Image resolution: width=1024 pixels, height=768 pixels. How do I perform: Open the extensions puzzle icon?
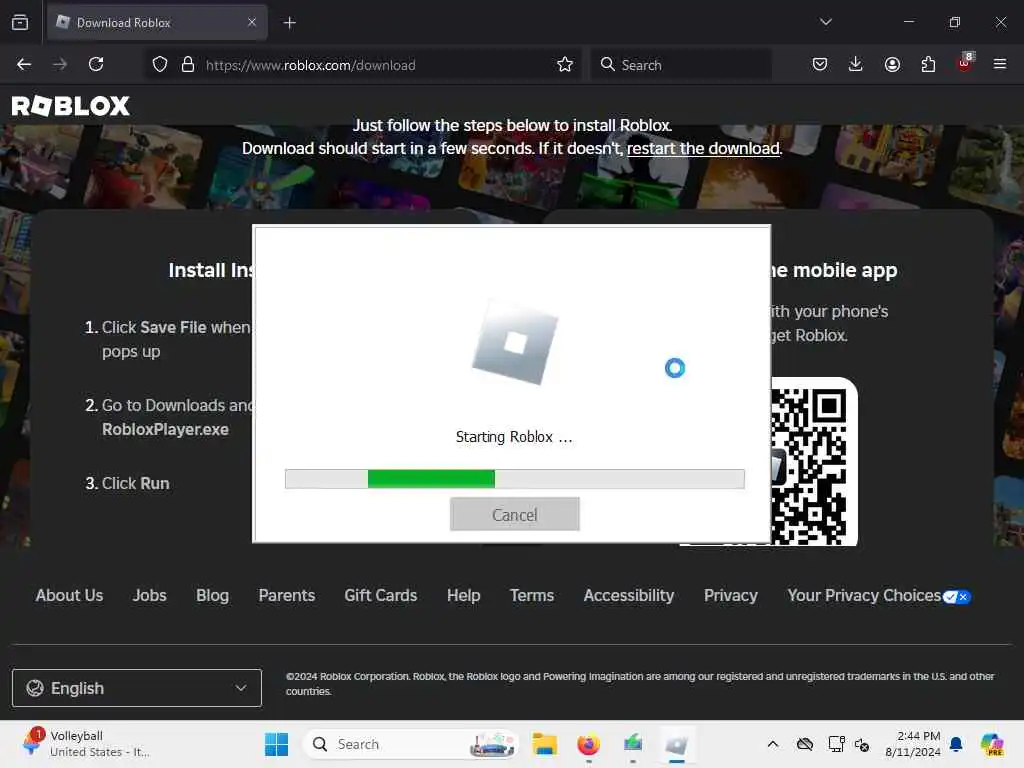tap(928, 64)
